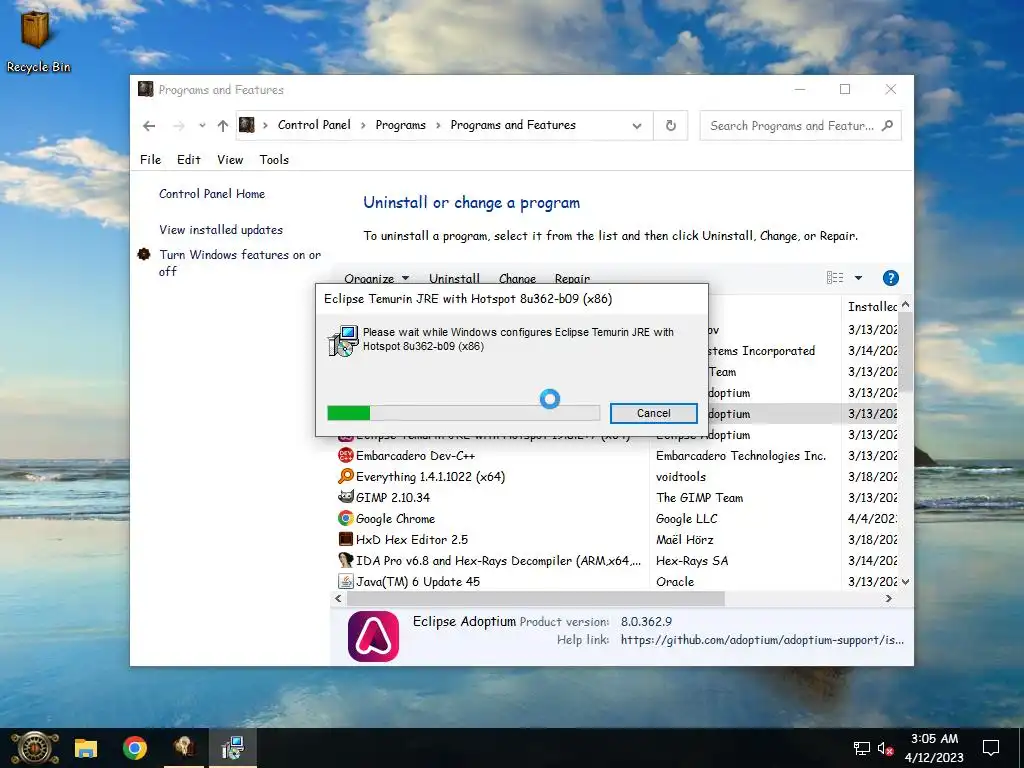
Task: Expand the address bar history dropdown
Action: coord(637,126)
